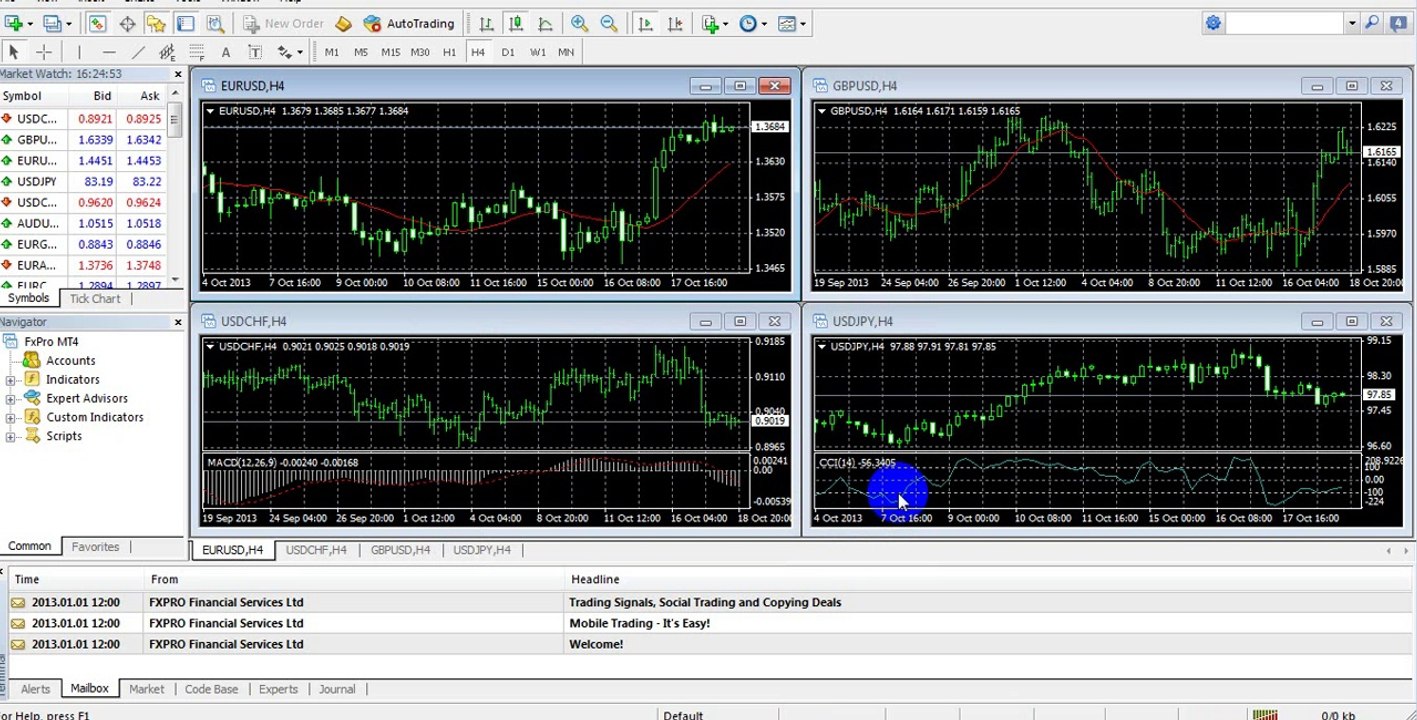Toggle the Market Watch panel icon
Image resolution: width=1417 pixels, height=720 pixels.
pos(97,23)
